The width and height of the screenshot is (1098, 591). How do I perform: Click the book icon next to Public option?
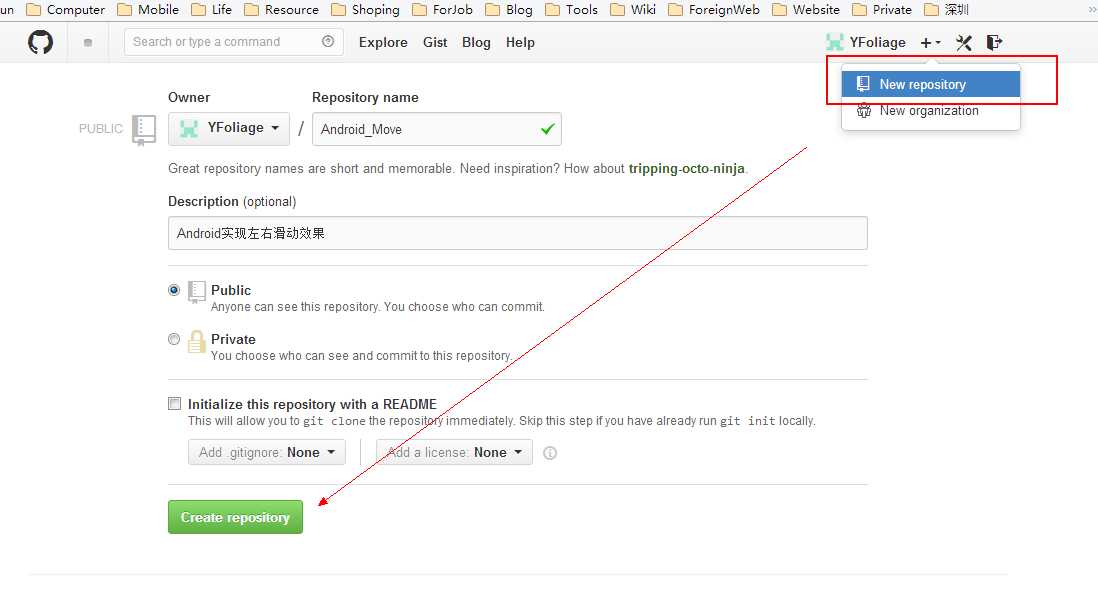(197, 292)
